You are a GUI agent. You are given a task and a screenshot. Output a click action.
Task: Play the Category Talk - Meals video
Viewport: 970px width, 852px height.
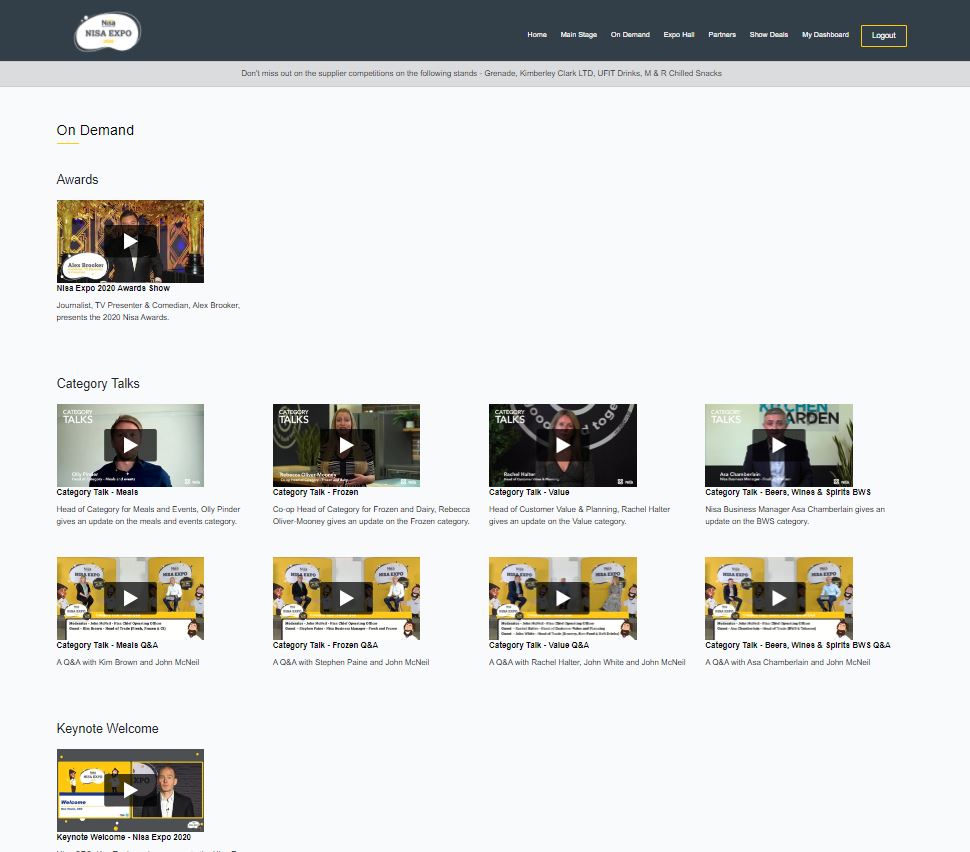pos(130,445)
